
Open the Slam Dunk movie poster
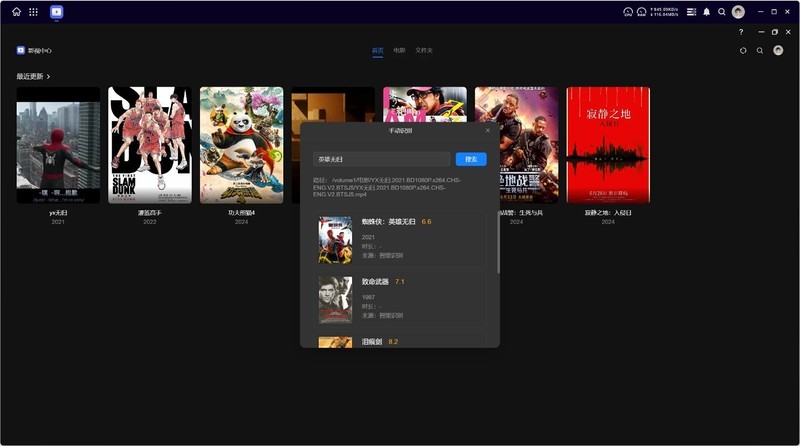click(x=150, y=145)
